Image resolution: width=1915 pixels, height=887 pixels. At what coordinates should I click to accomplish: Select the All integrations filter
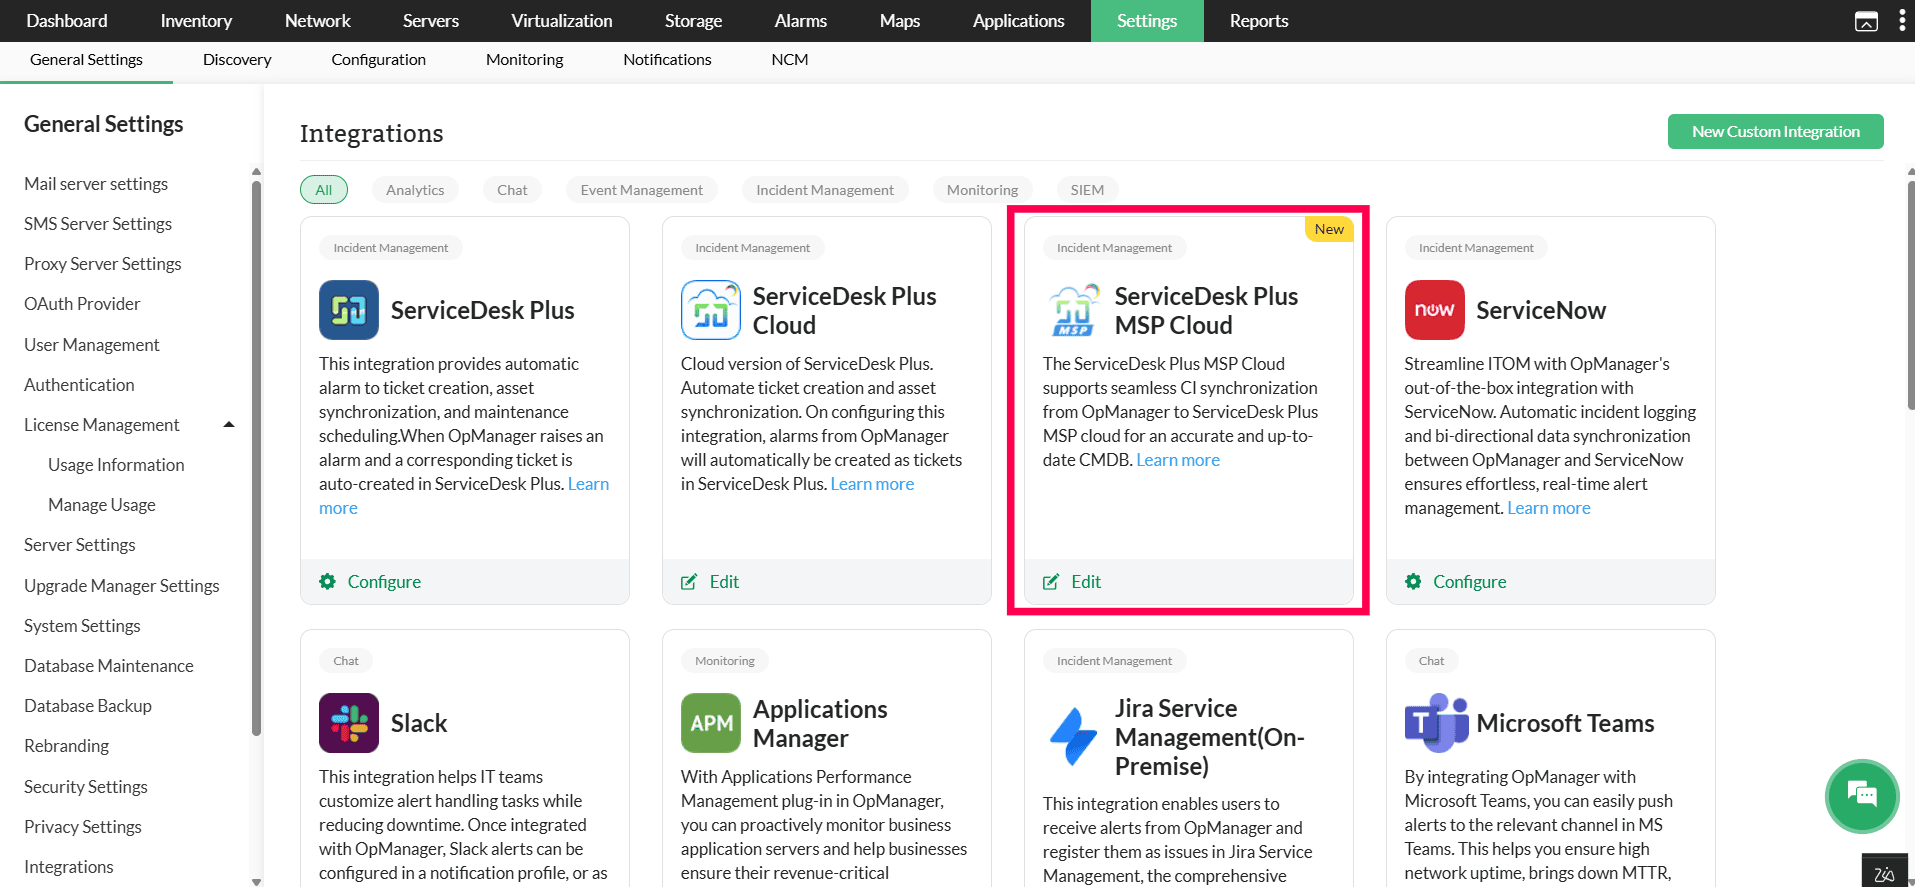pos(324,190)
